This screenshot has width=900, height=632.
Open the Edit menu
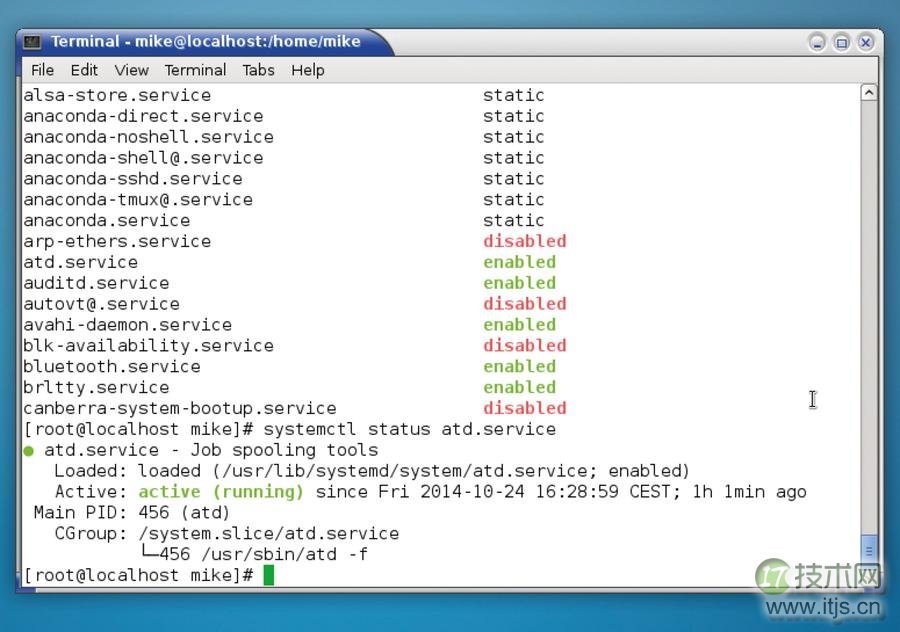coord(84,70)
